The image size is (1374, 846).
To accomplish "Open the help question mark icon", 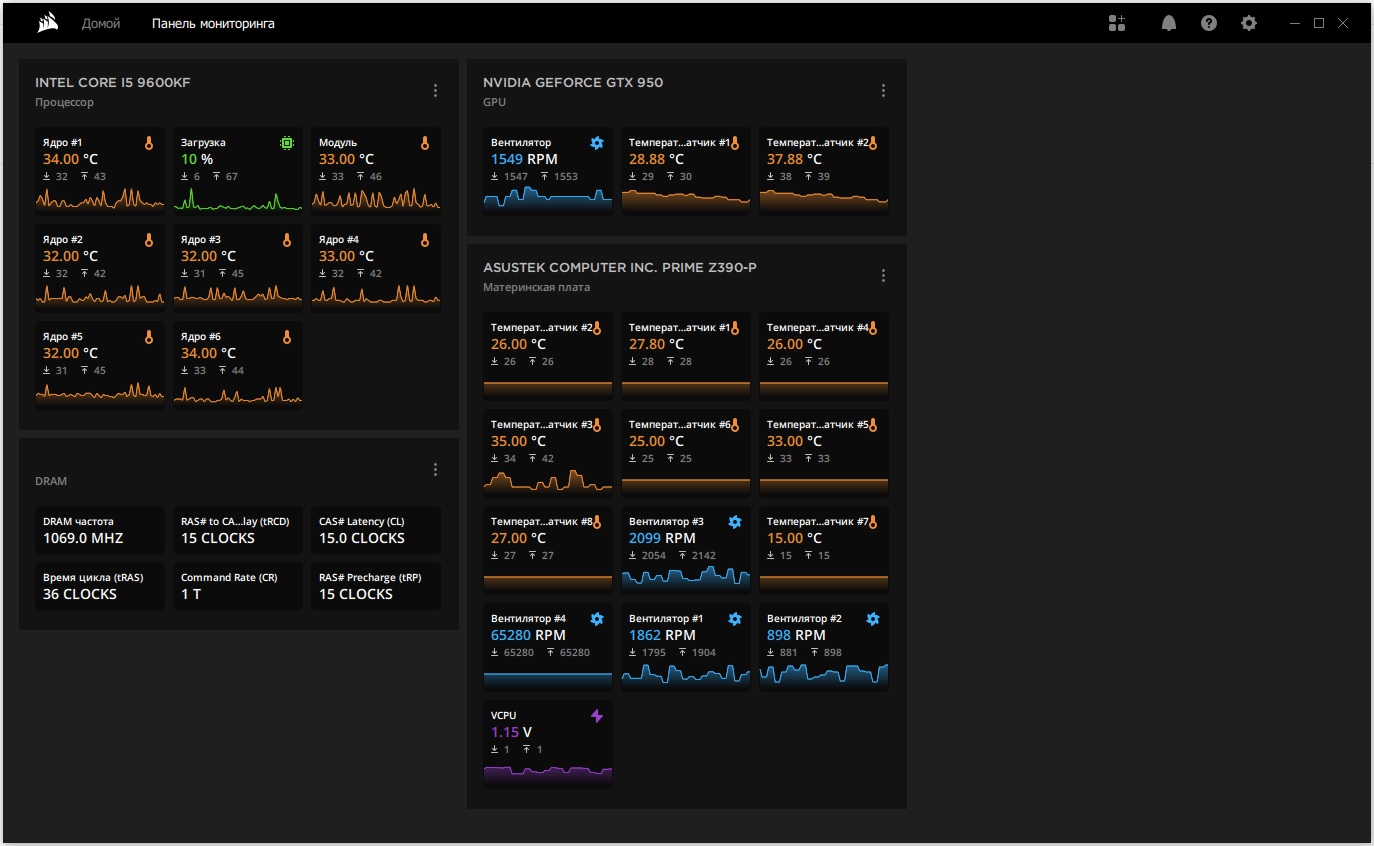I will click(x=1209, y=23).
